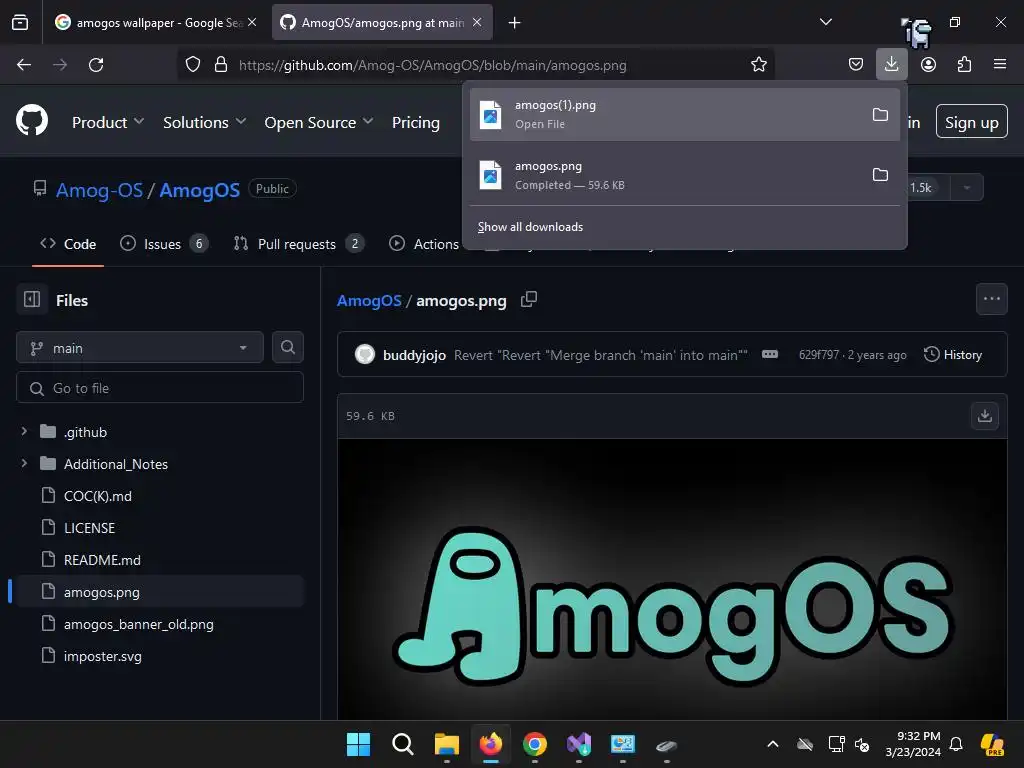Open the LICENSE file
This screenshot has width=1024, height=768.
89,528
